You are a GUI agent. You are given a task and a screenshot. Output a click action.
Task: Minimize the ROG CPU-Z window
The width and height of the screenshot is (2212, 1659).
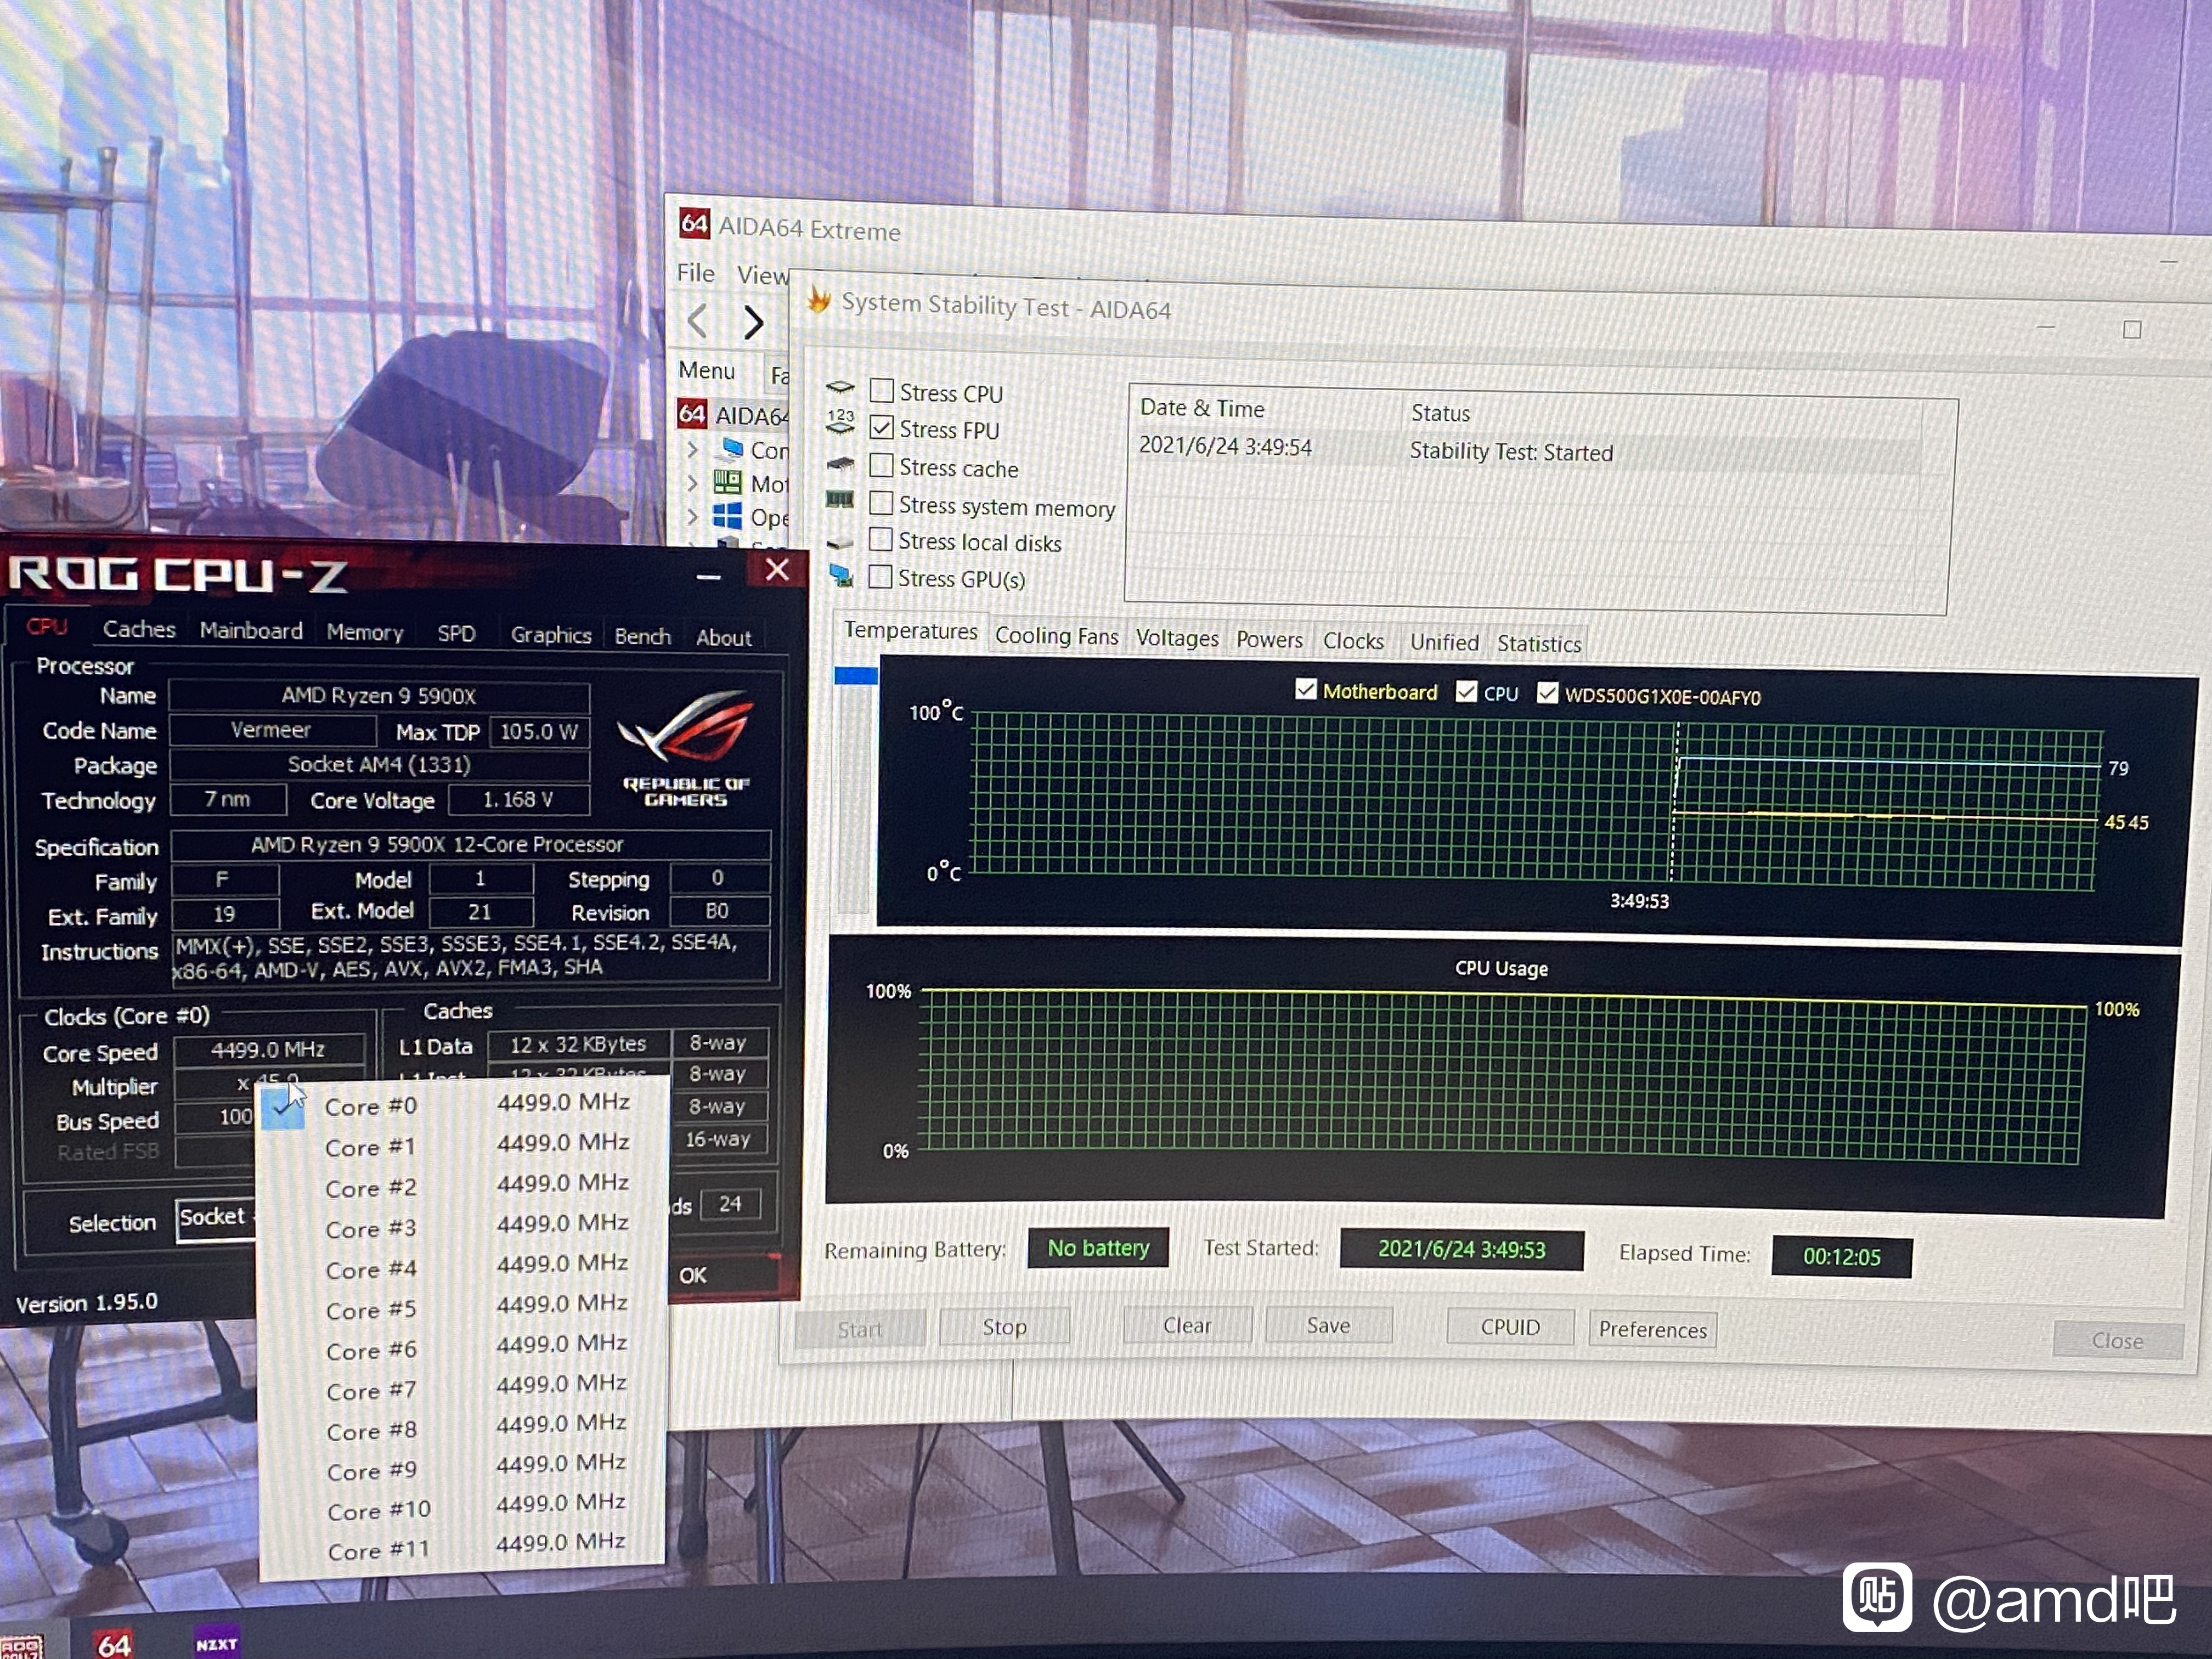(x=708, y=576)
